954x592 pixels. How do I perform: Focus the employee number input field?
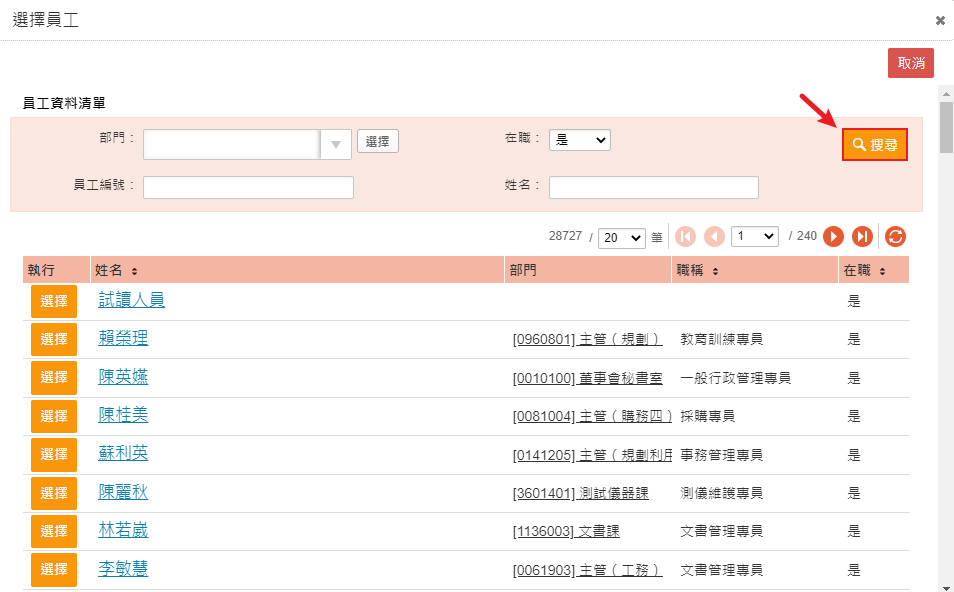coord(248,187)
